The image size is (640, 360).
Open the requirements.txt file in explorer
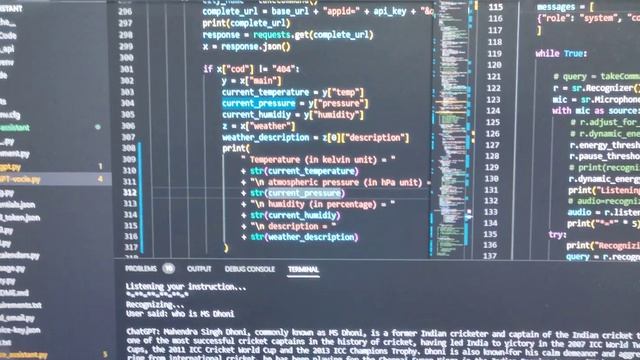pyautogui.click(x=21, y=305)
